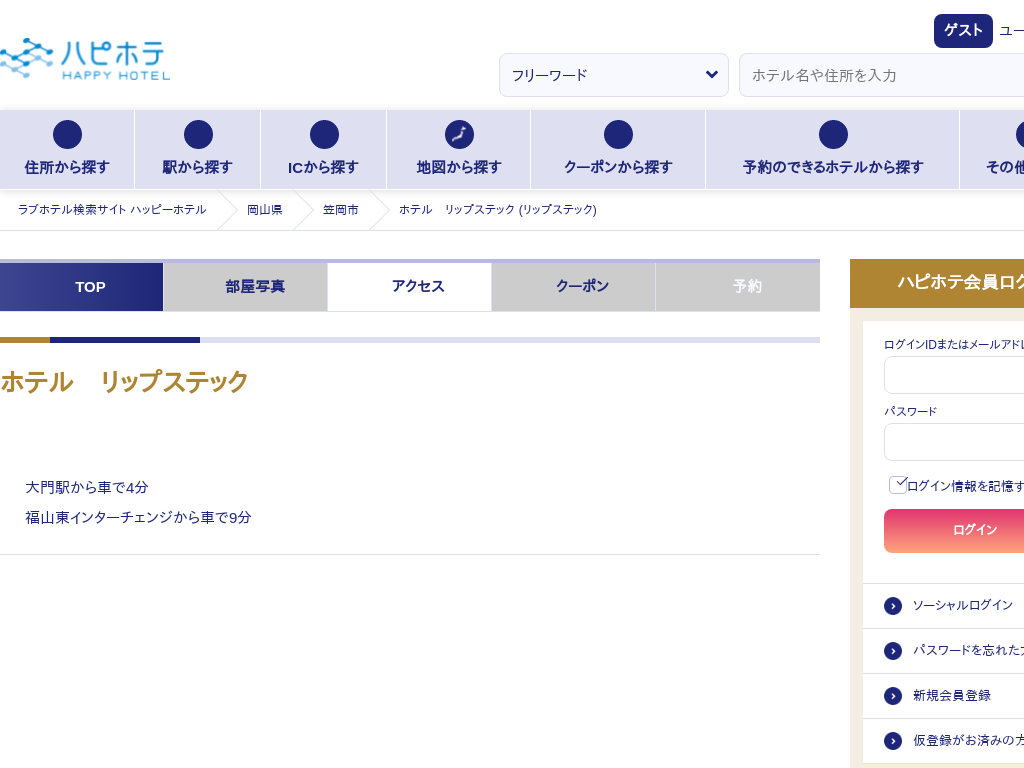
Task: Open 駅から探す navigation item
Action: pos(197,150)
